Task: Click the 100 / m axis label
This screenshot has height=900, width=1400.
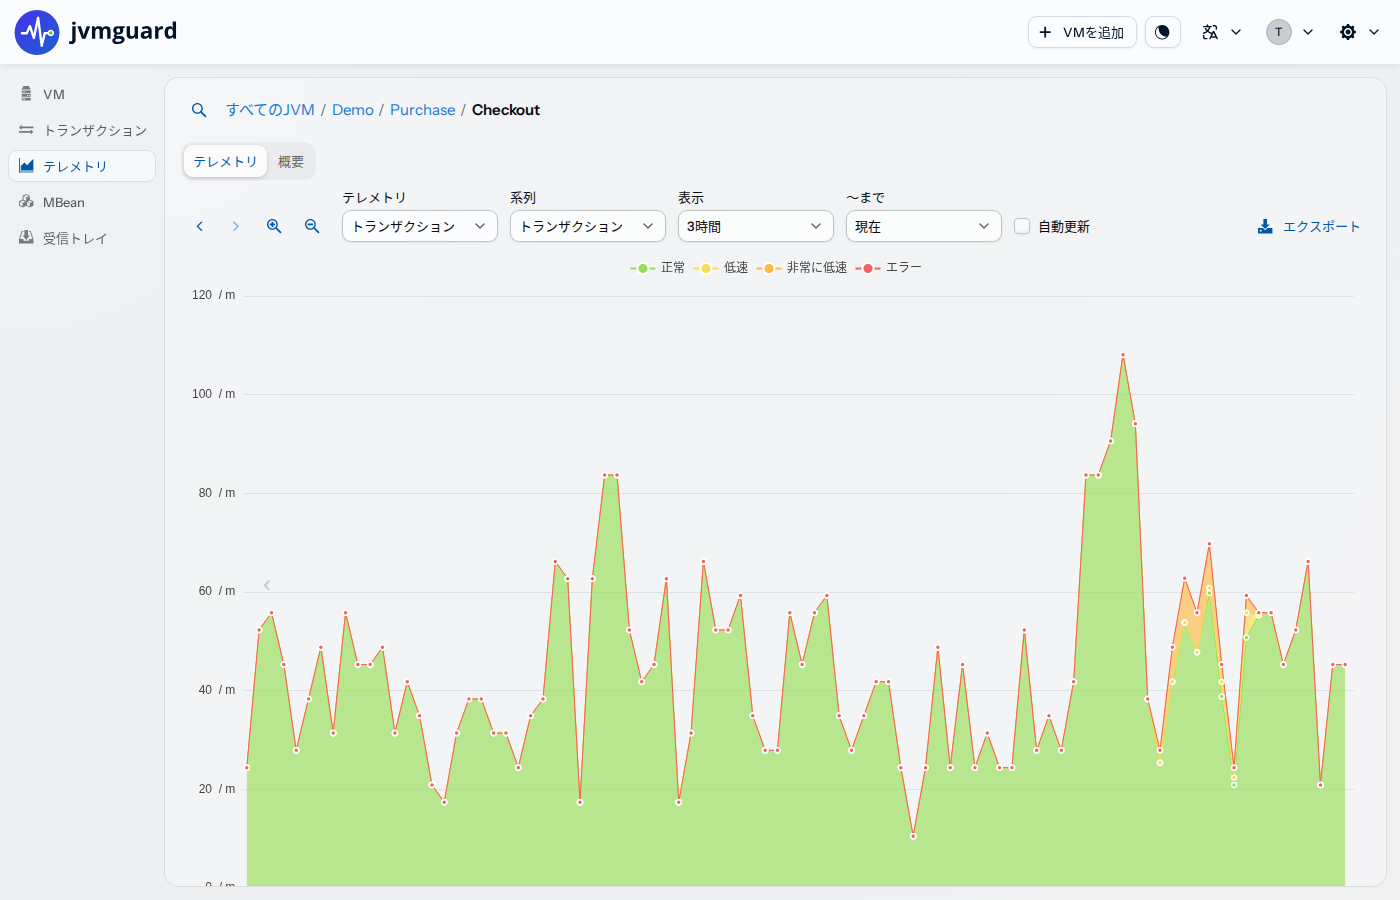Action: 213,394
